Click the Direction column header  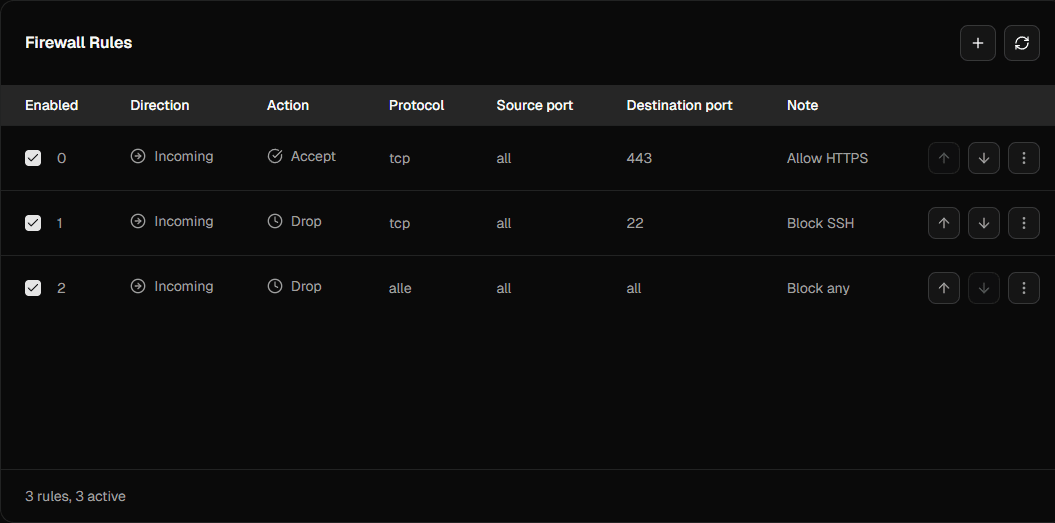click(159, 105)
